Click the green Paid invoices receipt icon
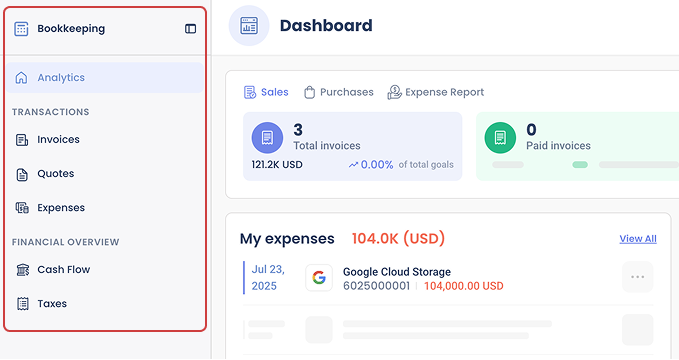The width and height of the screenshot is (679, 360). point(500,138)
